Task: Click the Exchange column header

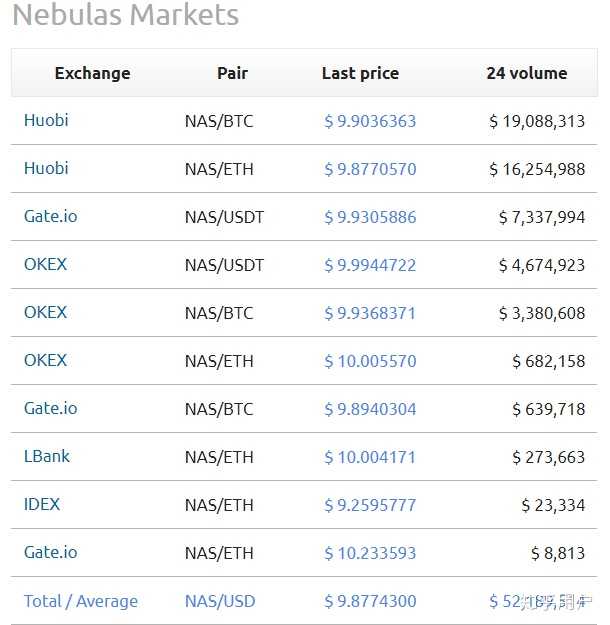Action: coord(92,73)
